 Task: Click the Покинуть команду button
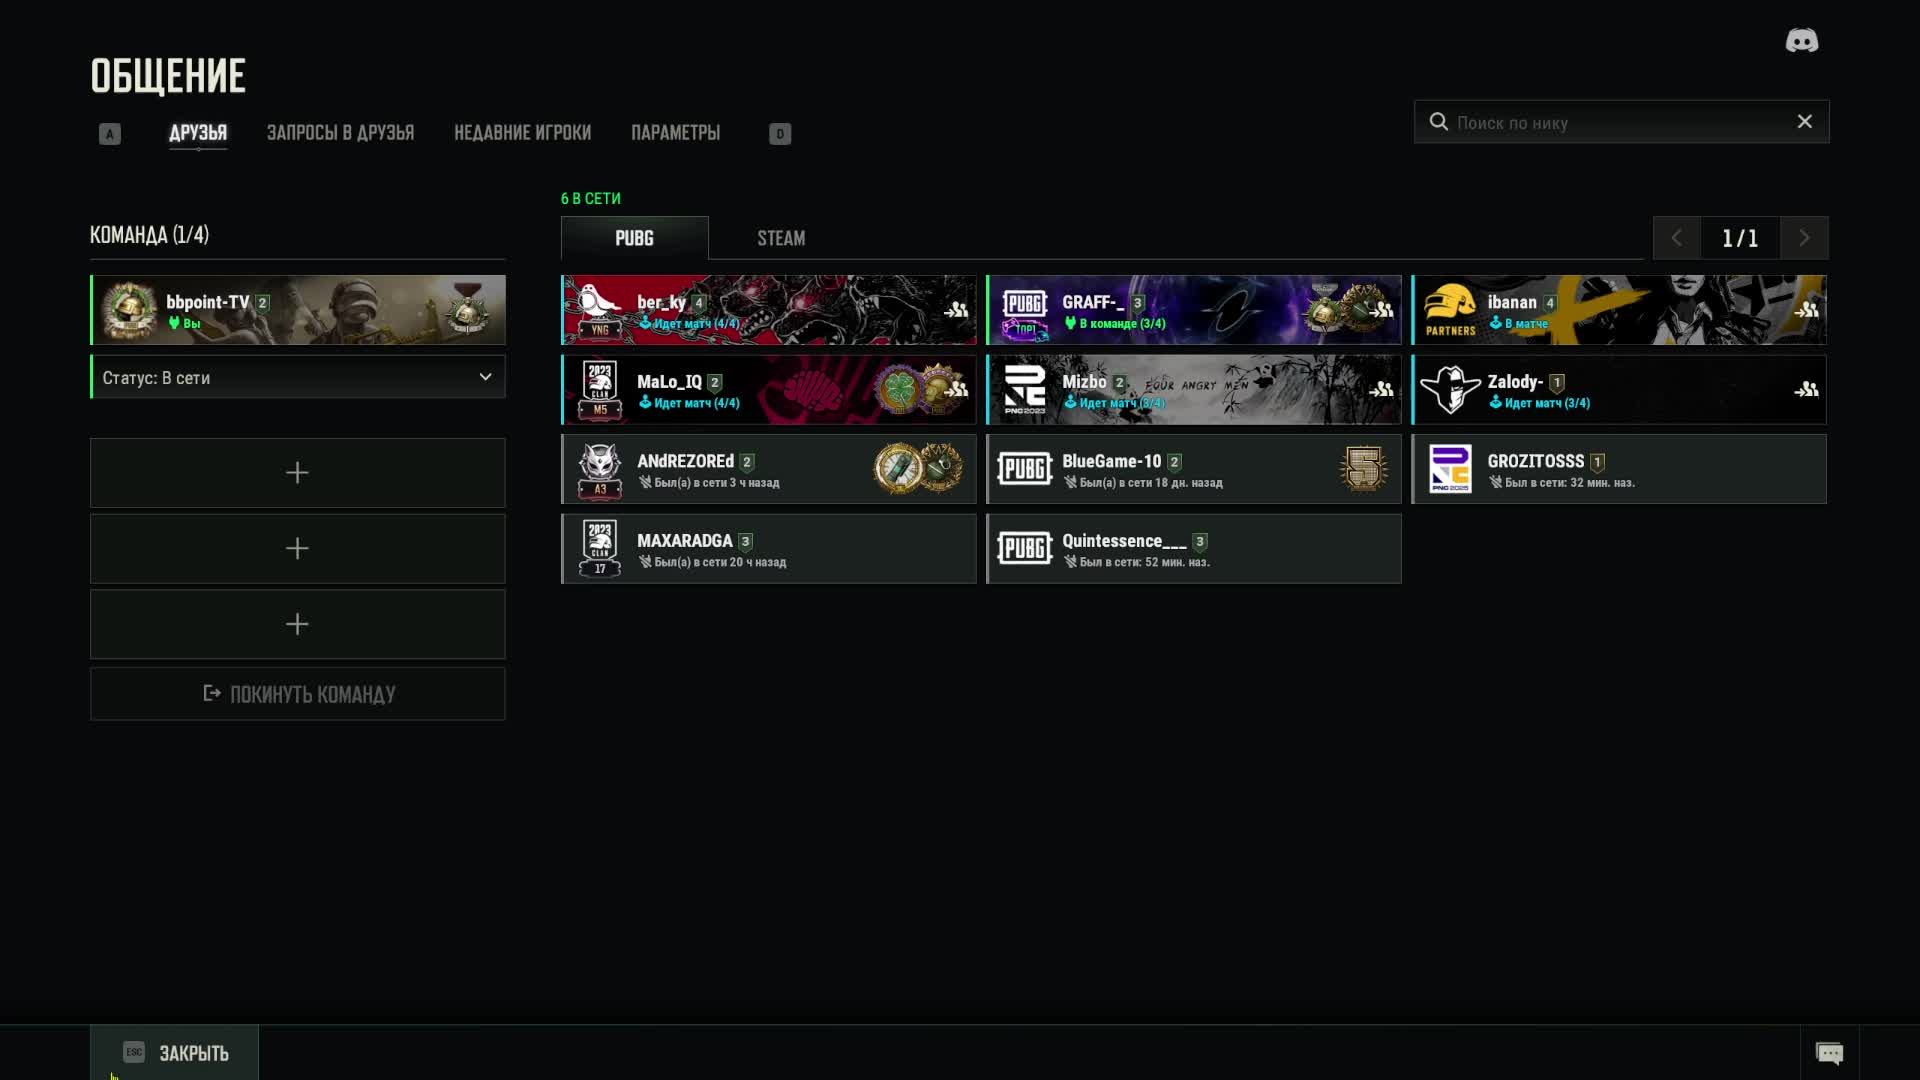tap(298, 694)
